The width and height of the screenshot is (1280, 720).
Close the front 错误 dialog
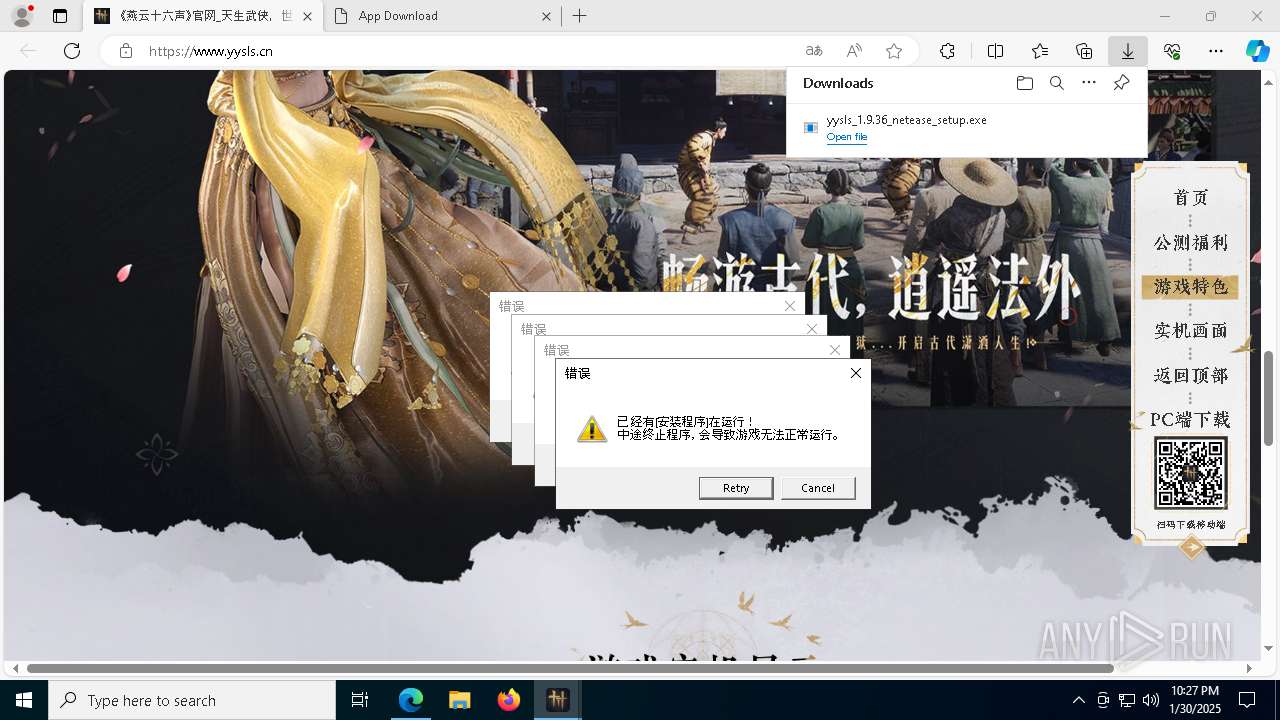click(856, 373)
